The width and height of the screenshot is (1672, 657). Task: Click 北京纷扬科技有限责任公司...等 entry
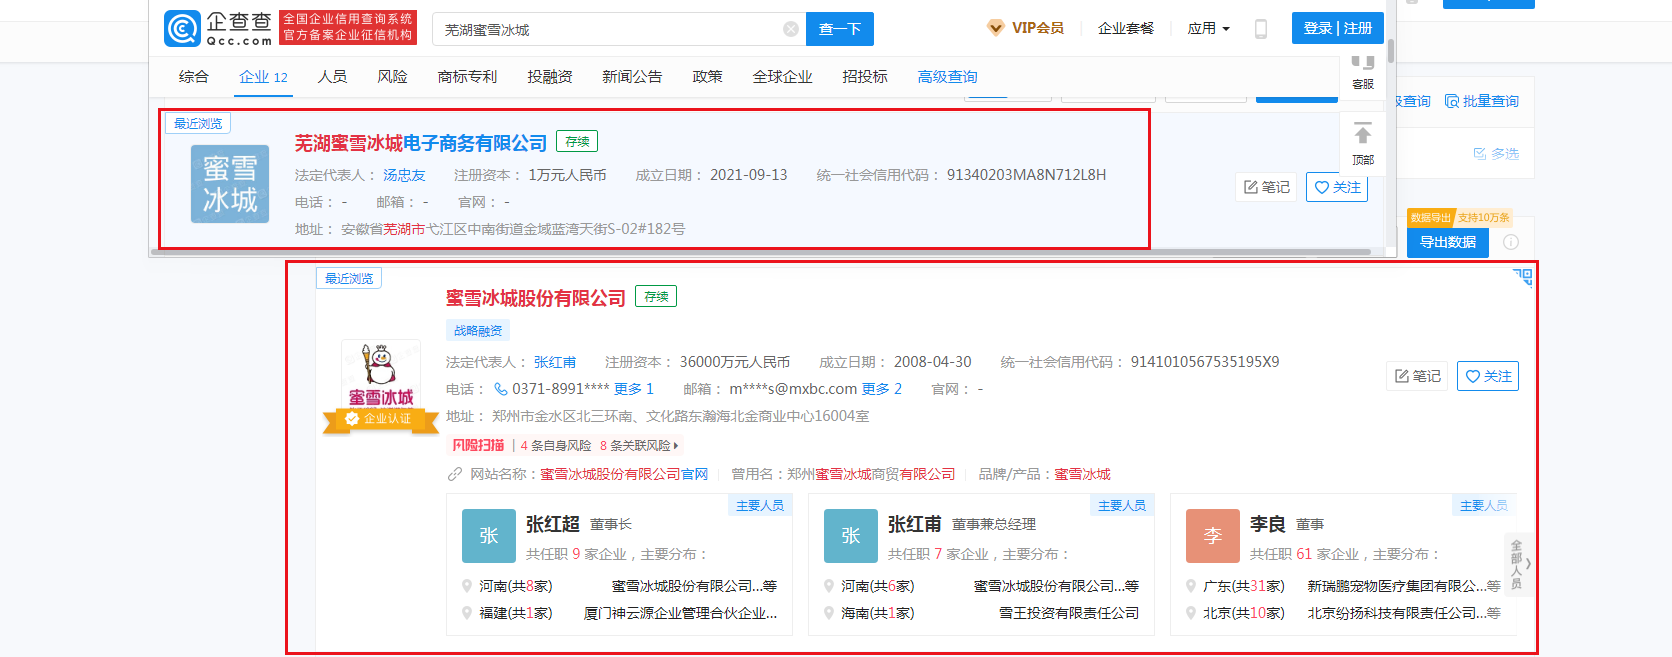1404,613
